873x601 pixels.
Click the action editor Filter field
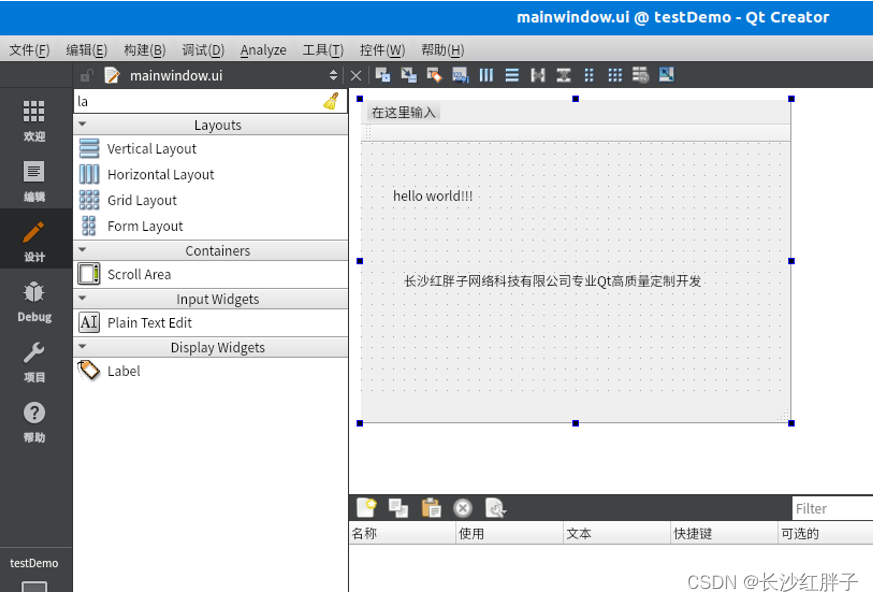click(x=832, y=508)
